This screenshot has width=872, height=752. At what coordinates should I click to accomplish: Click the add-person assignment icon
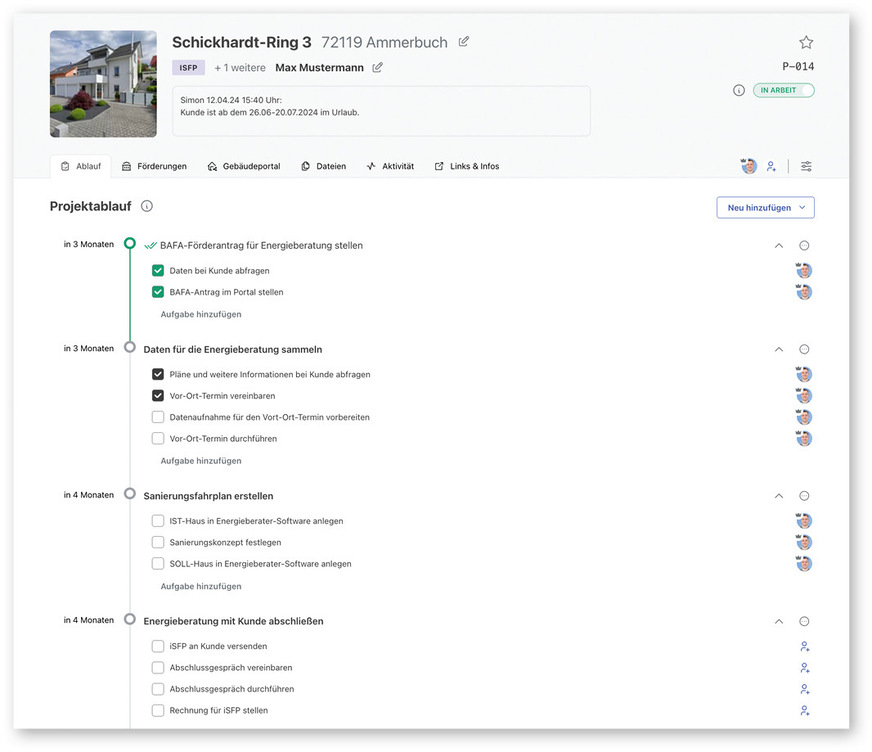pos(771,166)
